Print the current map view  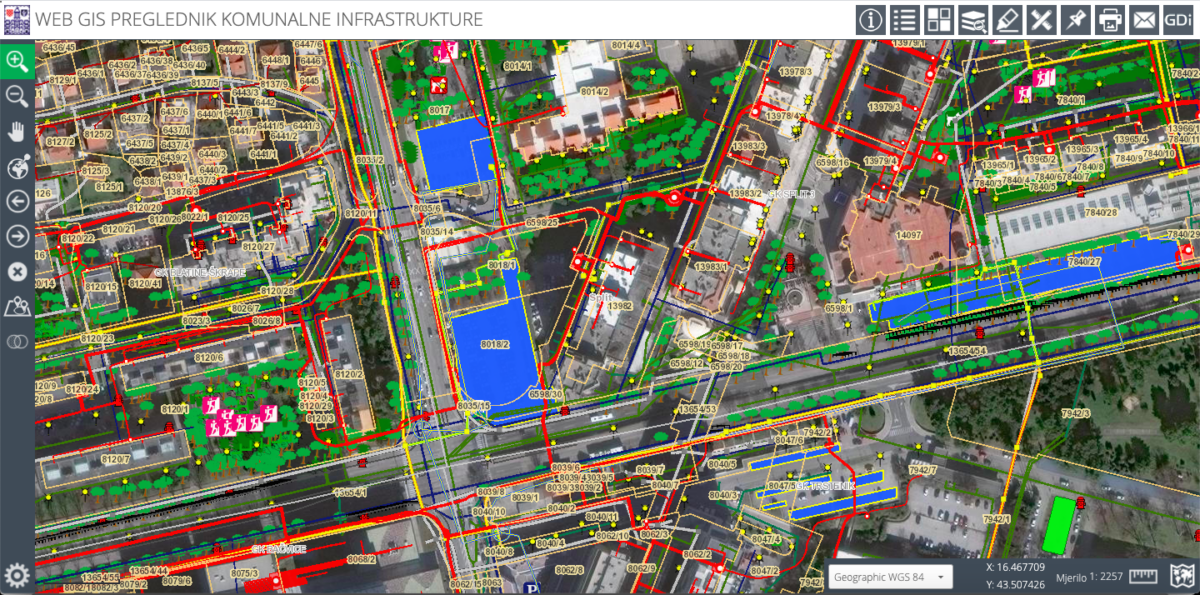(x=1110, y=20)
